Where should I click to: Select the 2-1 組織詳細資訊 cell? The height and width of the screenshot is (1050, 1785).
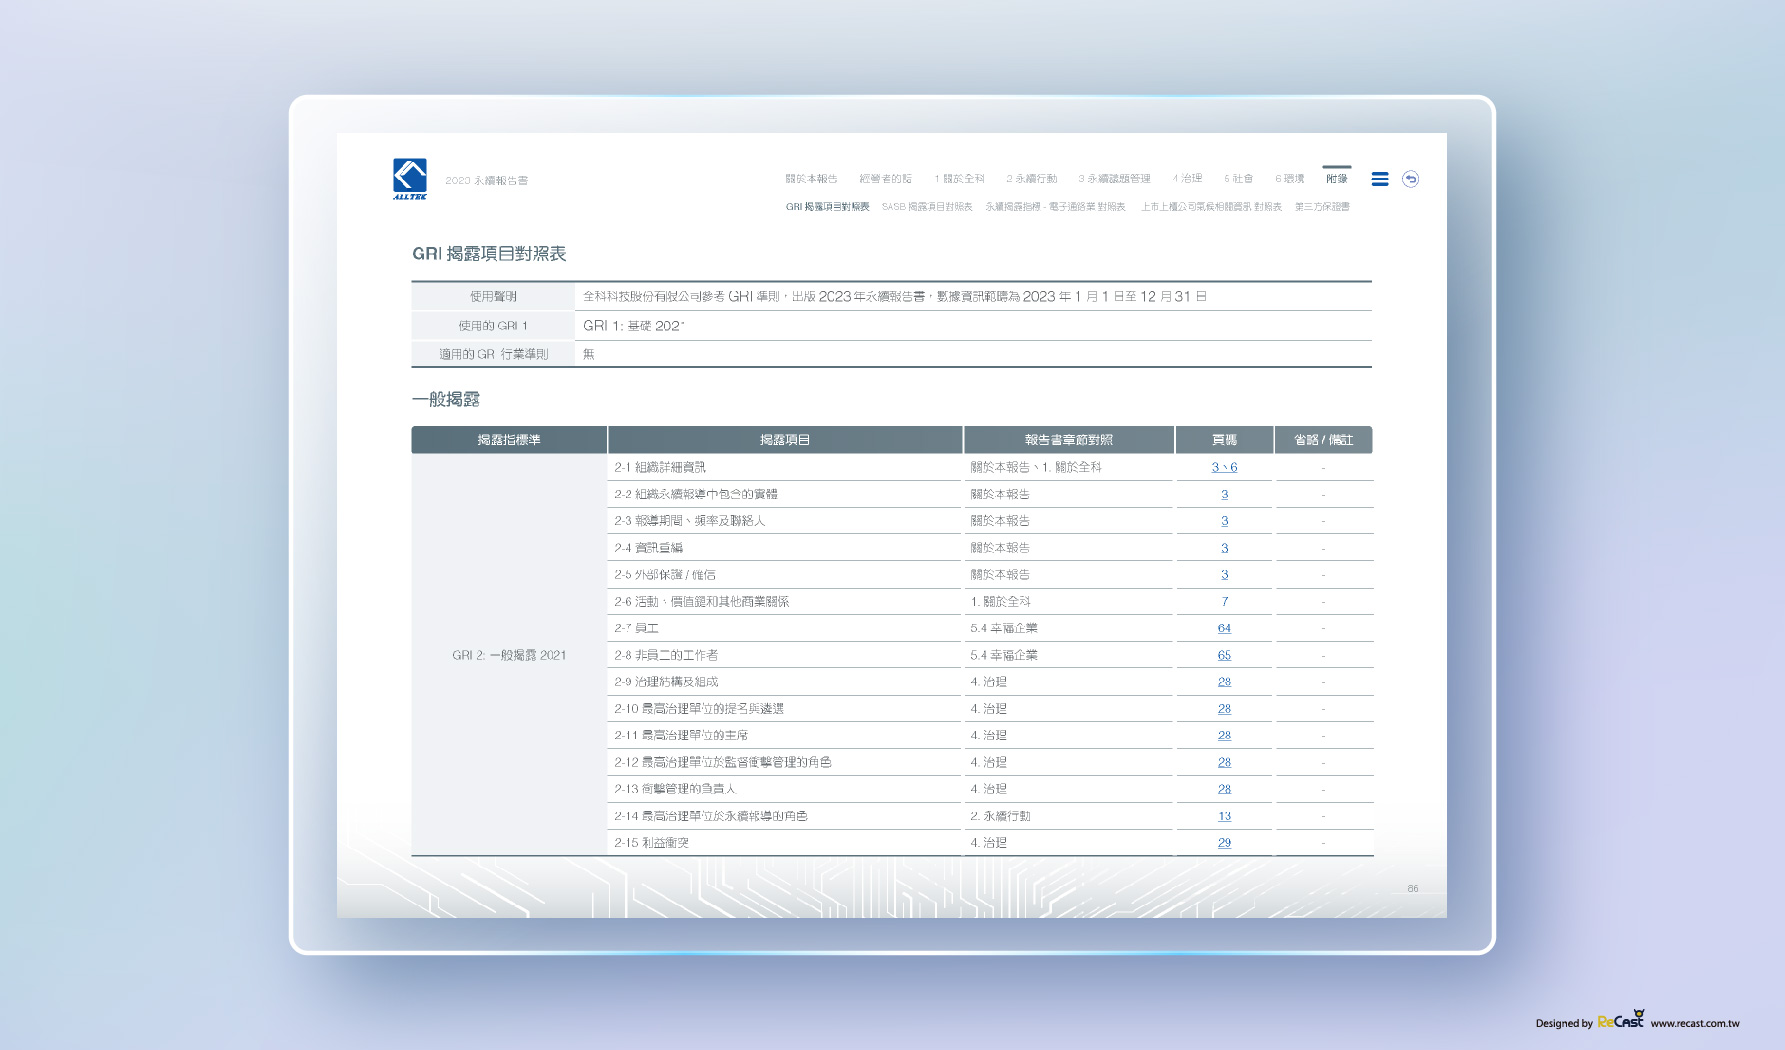785,467
